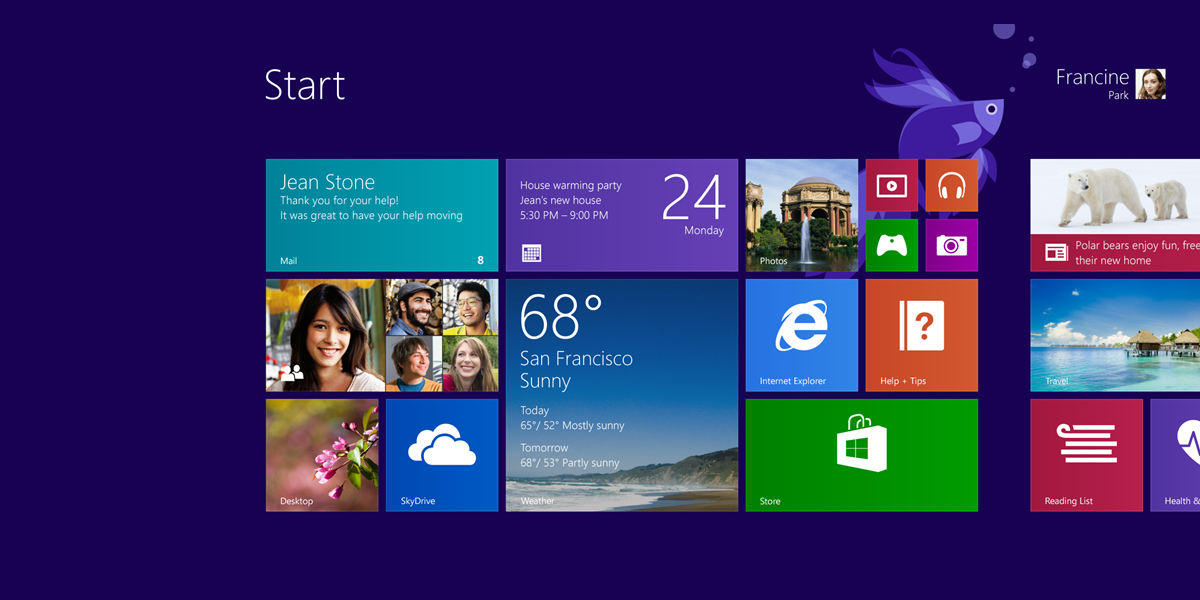This screenshot has width=1200, height=600.
Task: Click the "San Francisco" weather location text
Action: 576,358
